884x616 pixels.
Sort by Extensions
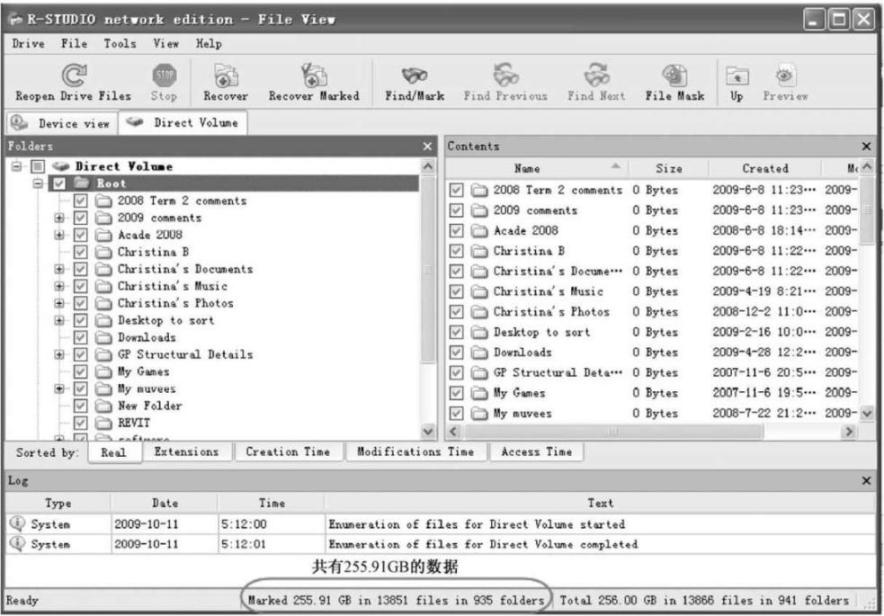pos(186,452)
